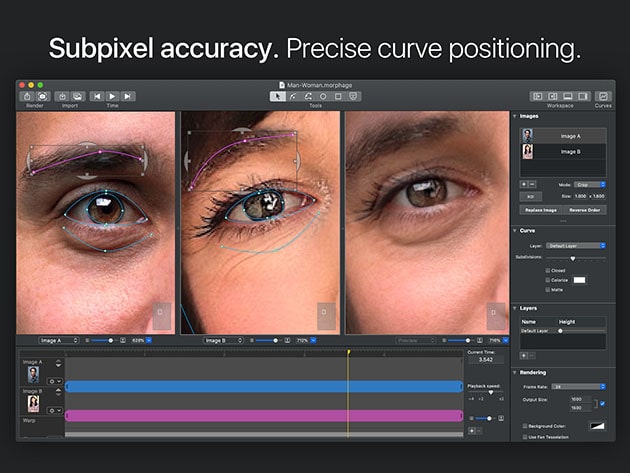Click the Import image picture icon
Viewport: 630px width, 473px height.
click(x=78, y=96)
